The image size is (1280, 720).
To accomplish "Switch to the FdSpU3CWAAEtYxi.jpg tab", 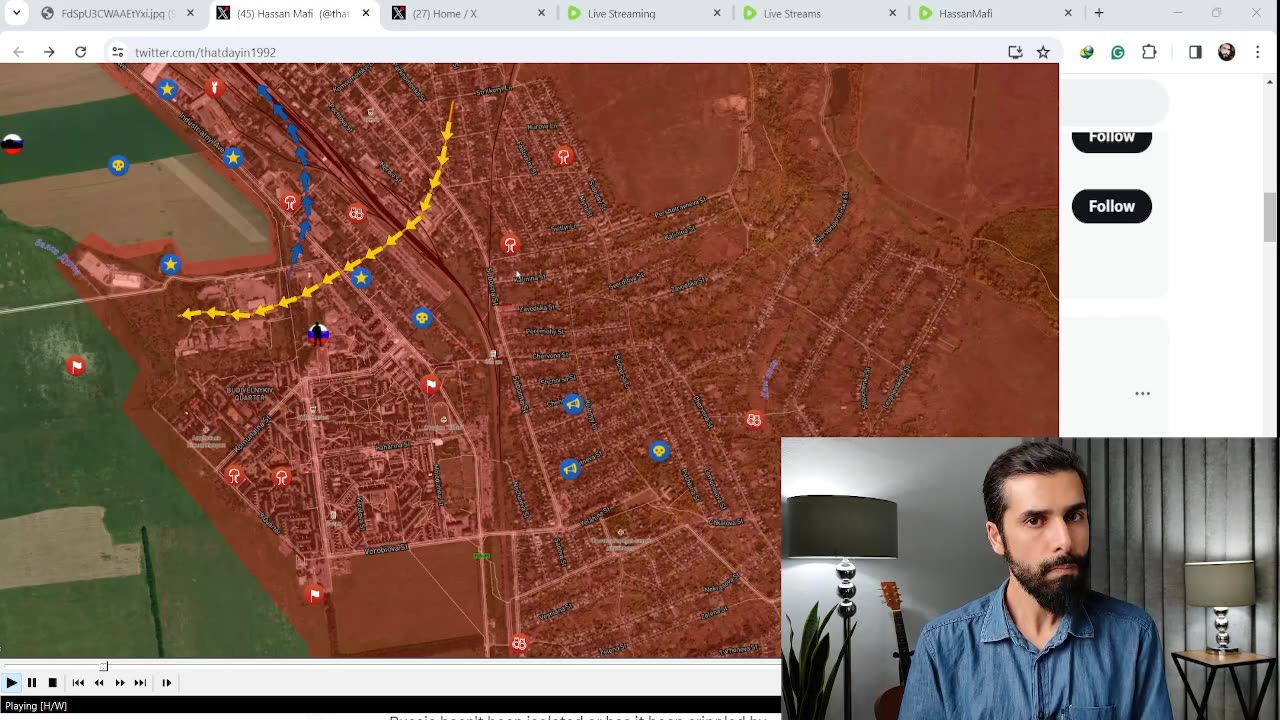I will pos(118,13).
